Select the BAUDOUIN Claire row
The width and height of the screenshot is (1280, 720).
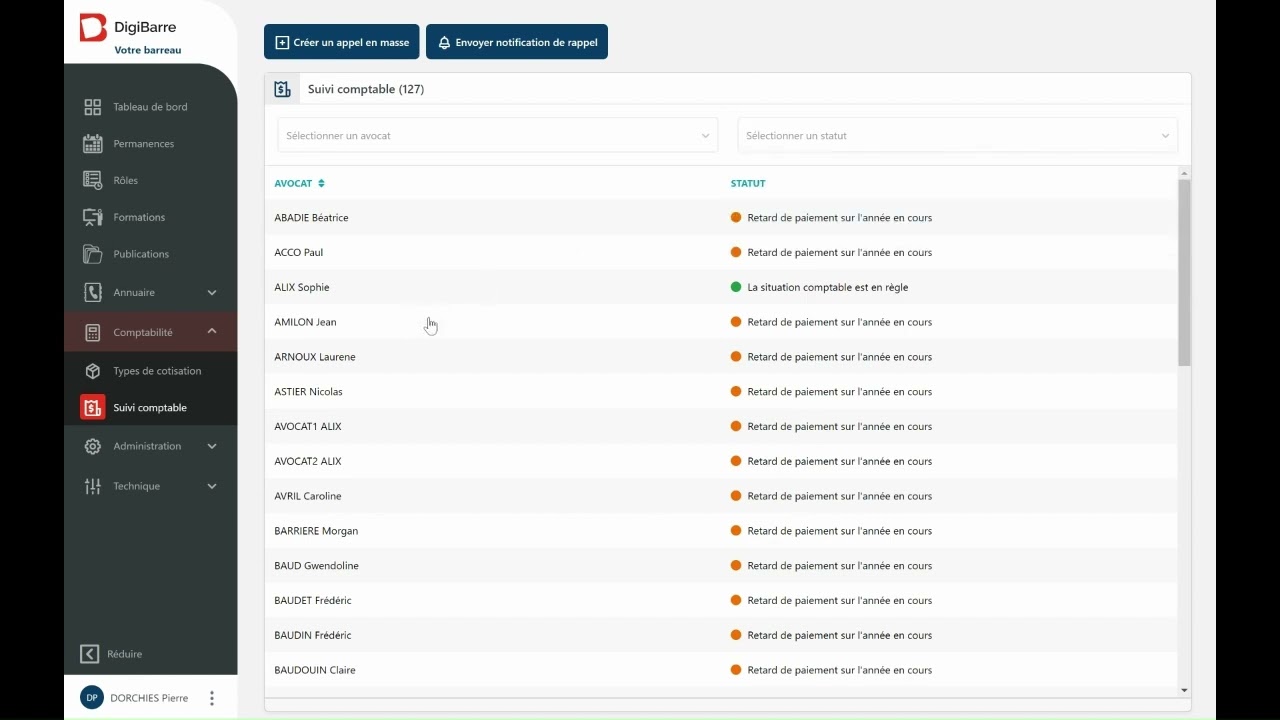721,671
